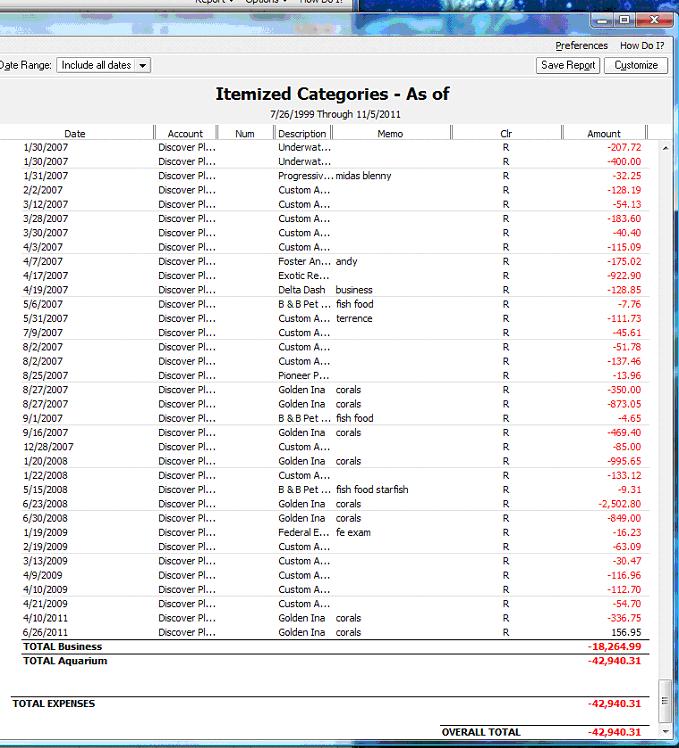Click the TOTAL Business amount -18,264.99
This screenshot has width=679, height=748.
[615, 647]
